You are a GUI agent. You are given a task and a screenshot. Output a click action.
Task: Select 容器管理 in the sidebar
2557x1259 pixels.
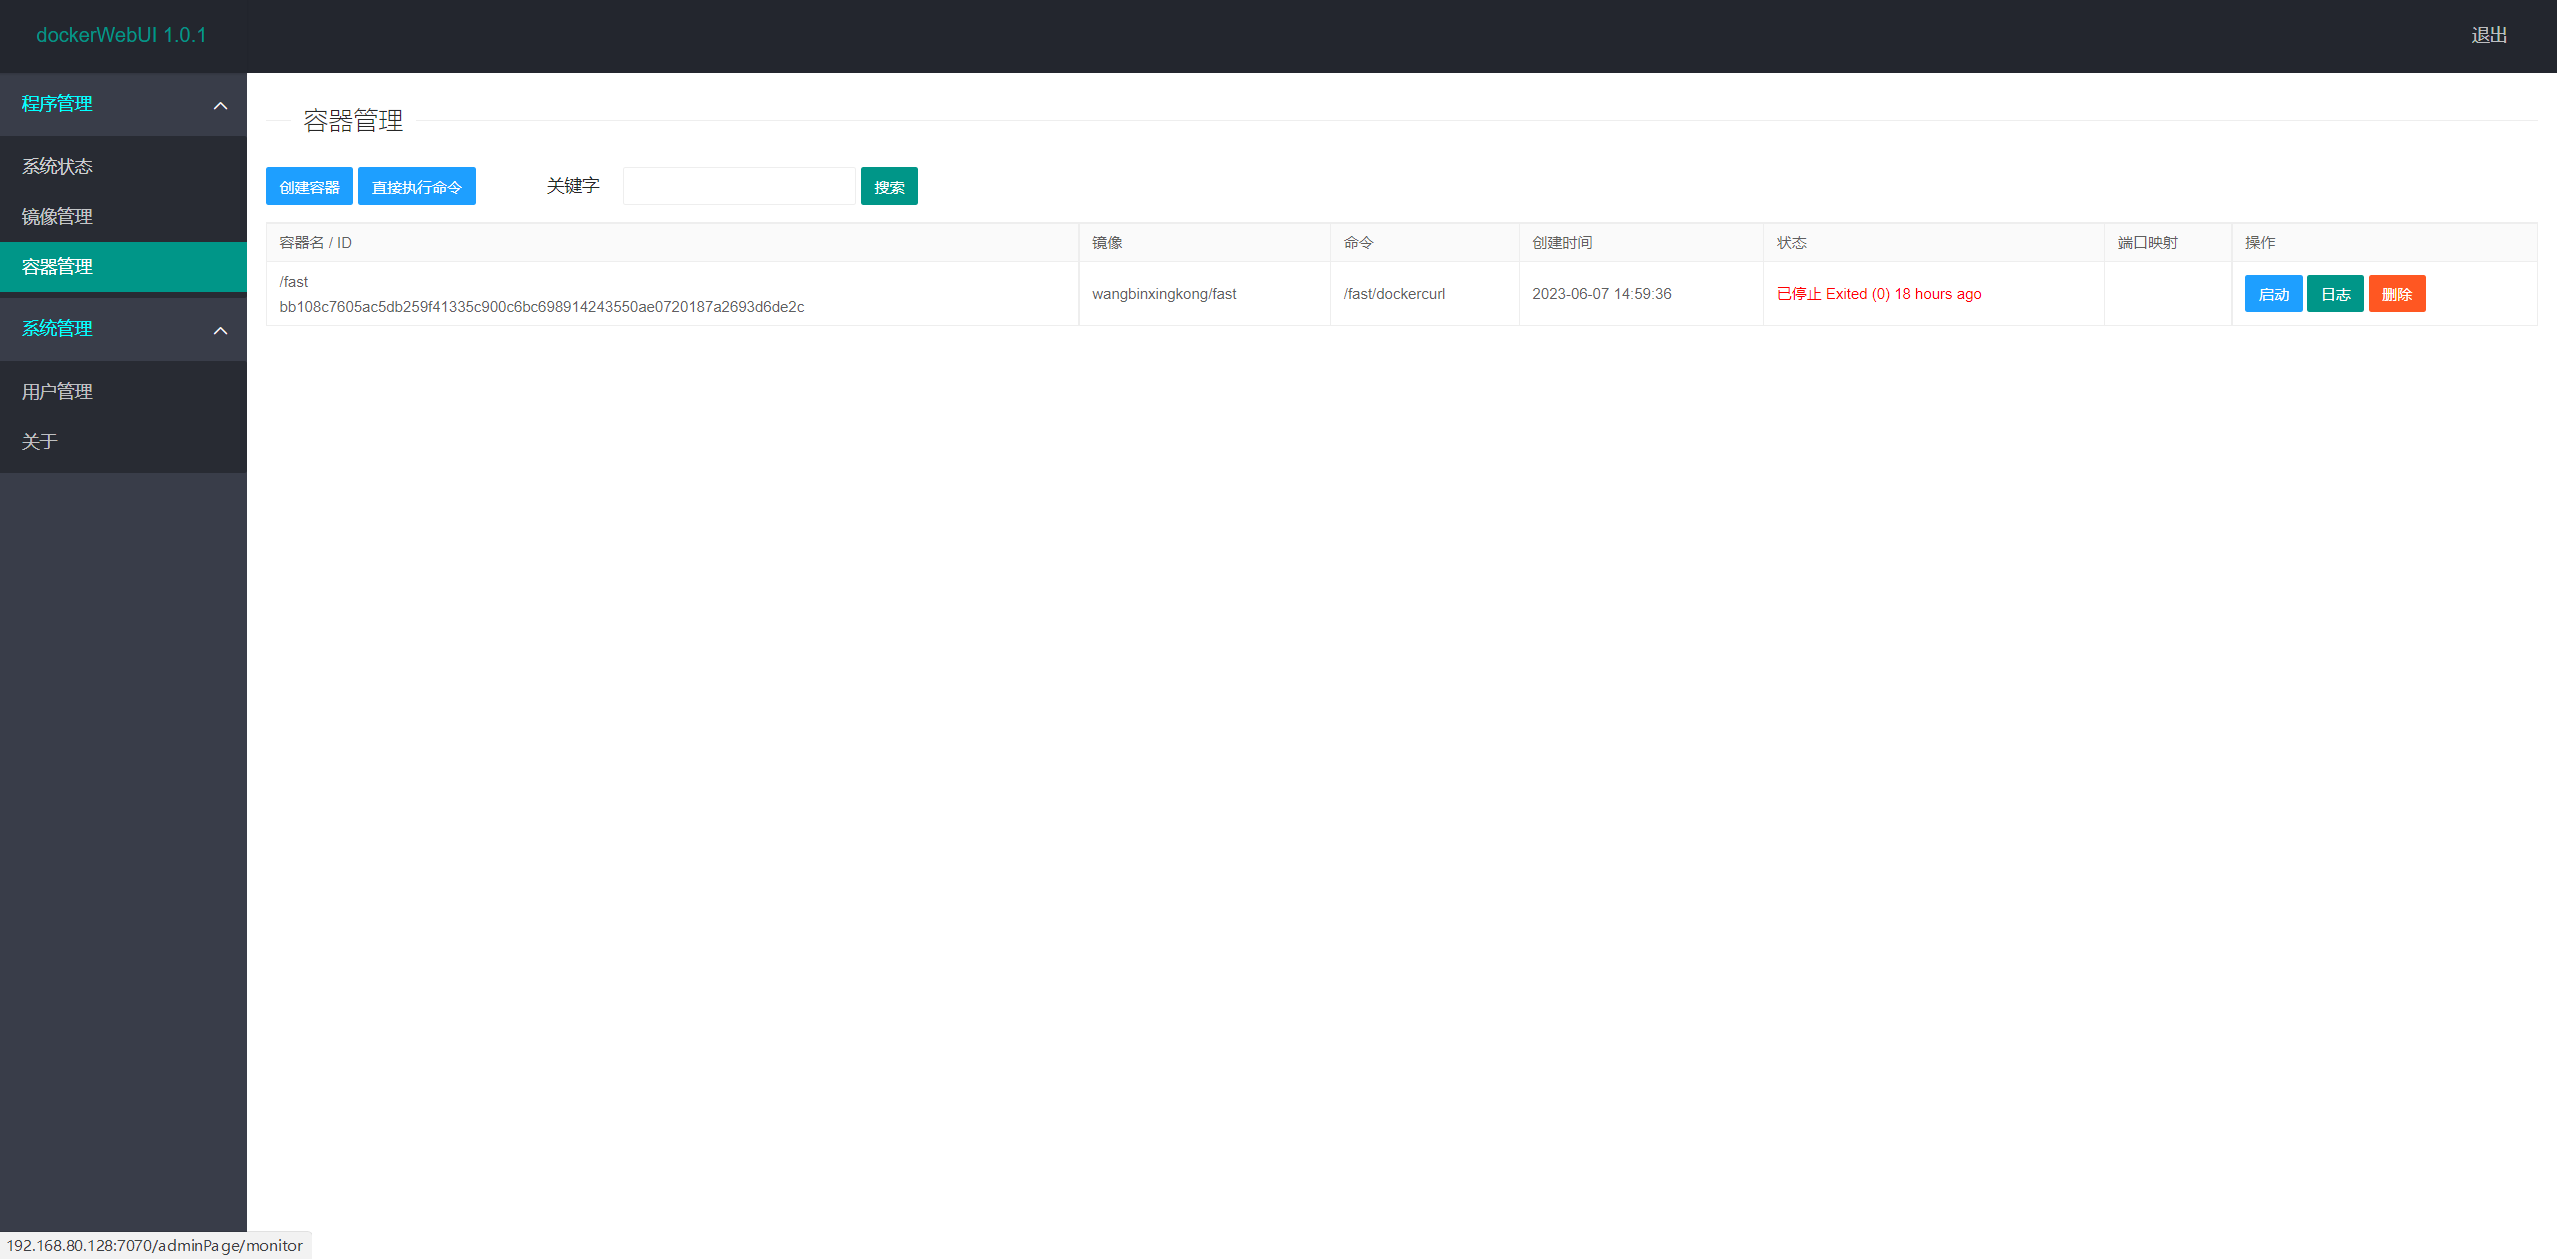pos(57,267)
